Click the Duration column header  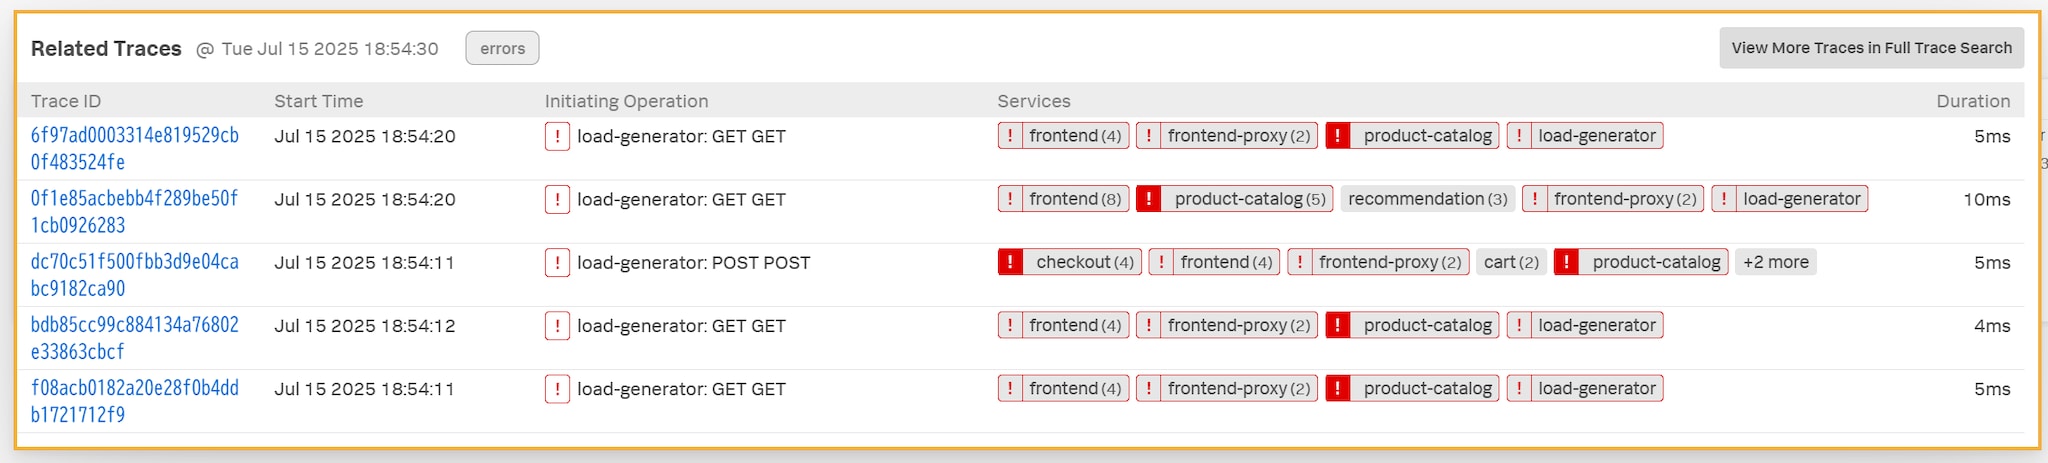click(x=1973, y=101)
